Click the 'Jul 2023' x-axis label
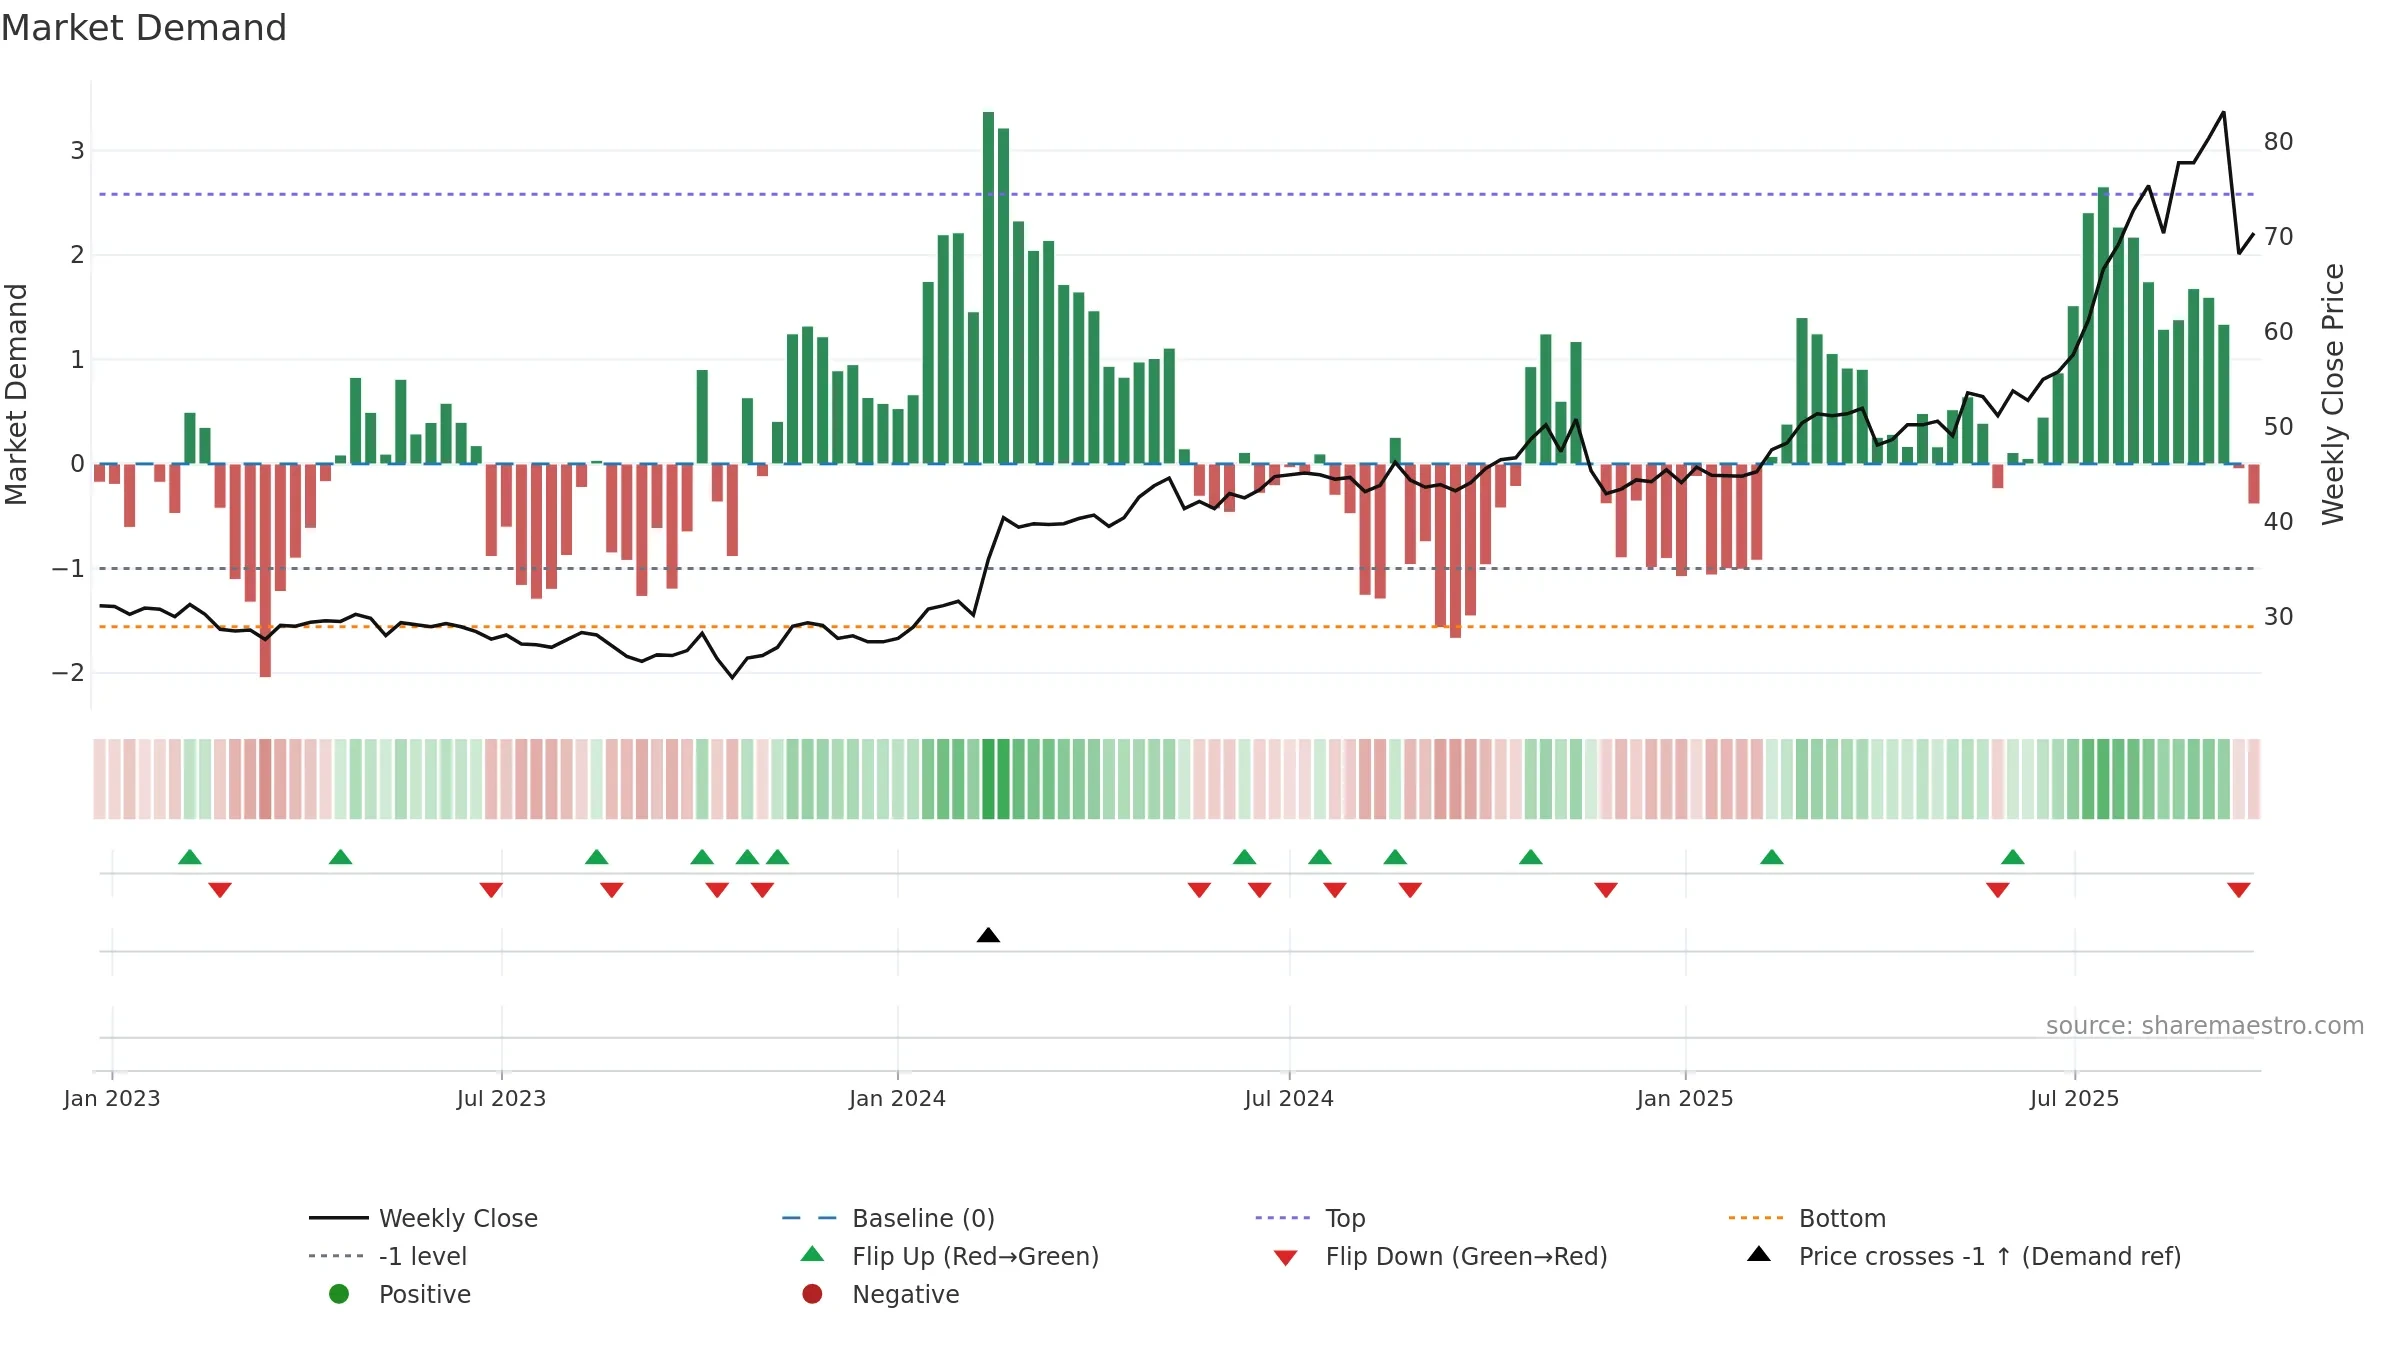Viewport: 2400px width, 1350px height. tap(501, 1098)
